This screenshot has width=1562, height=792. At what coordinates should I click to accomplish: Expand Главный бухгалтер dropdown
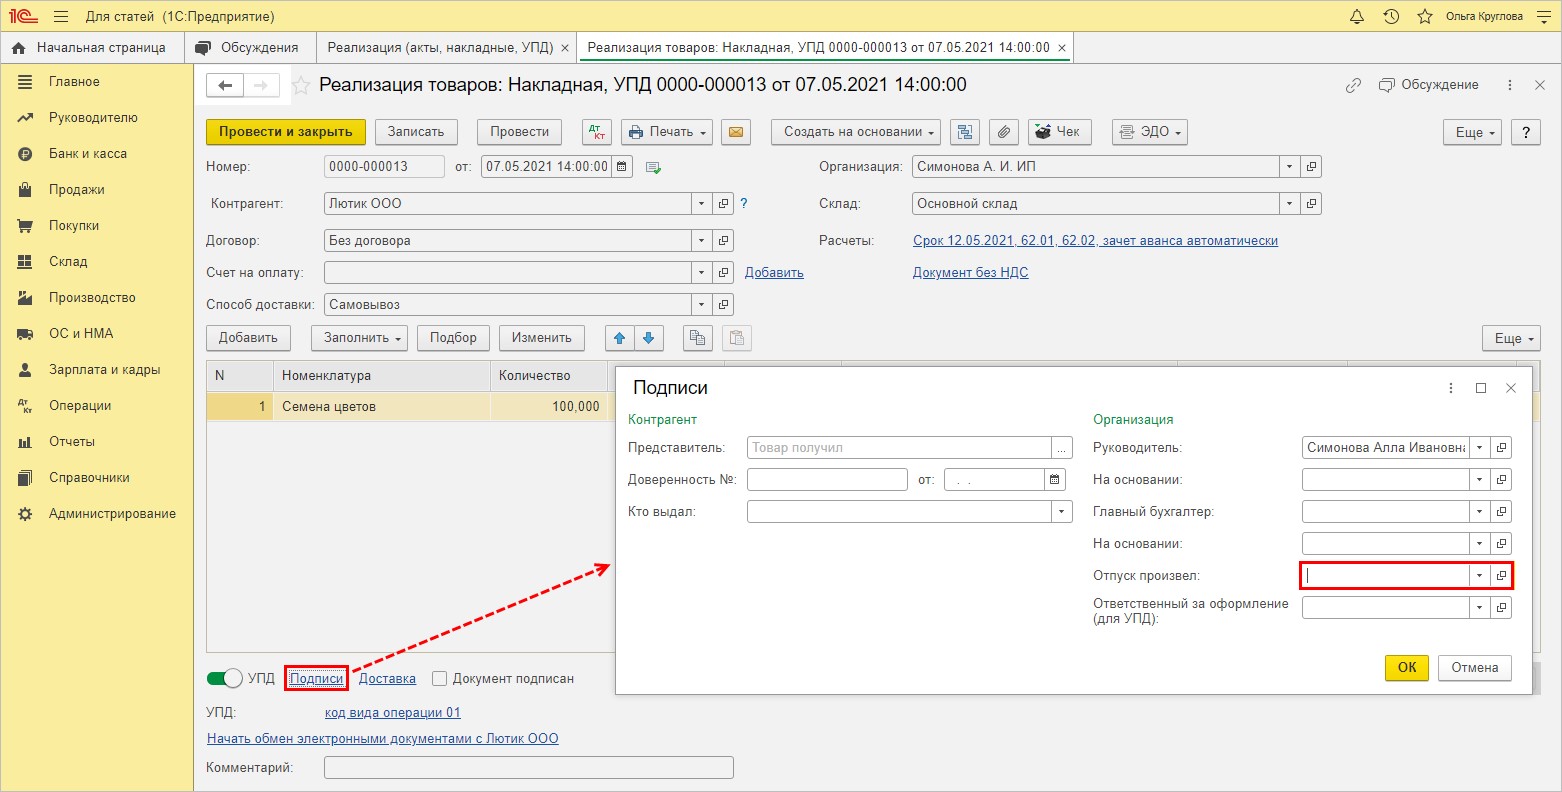1480,512
